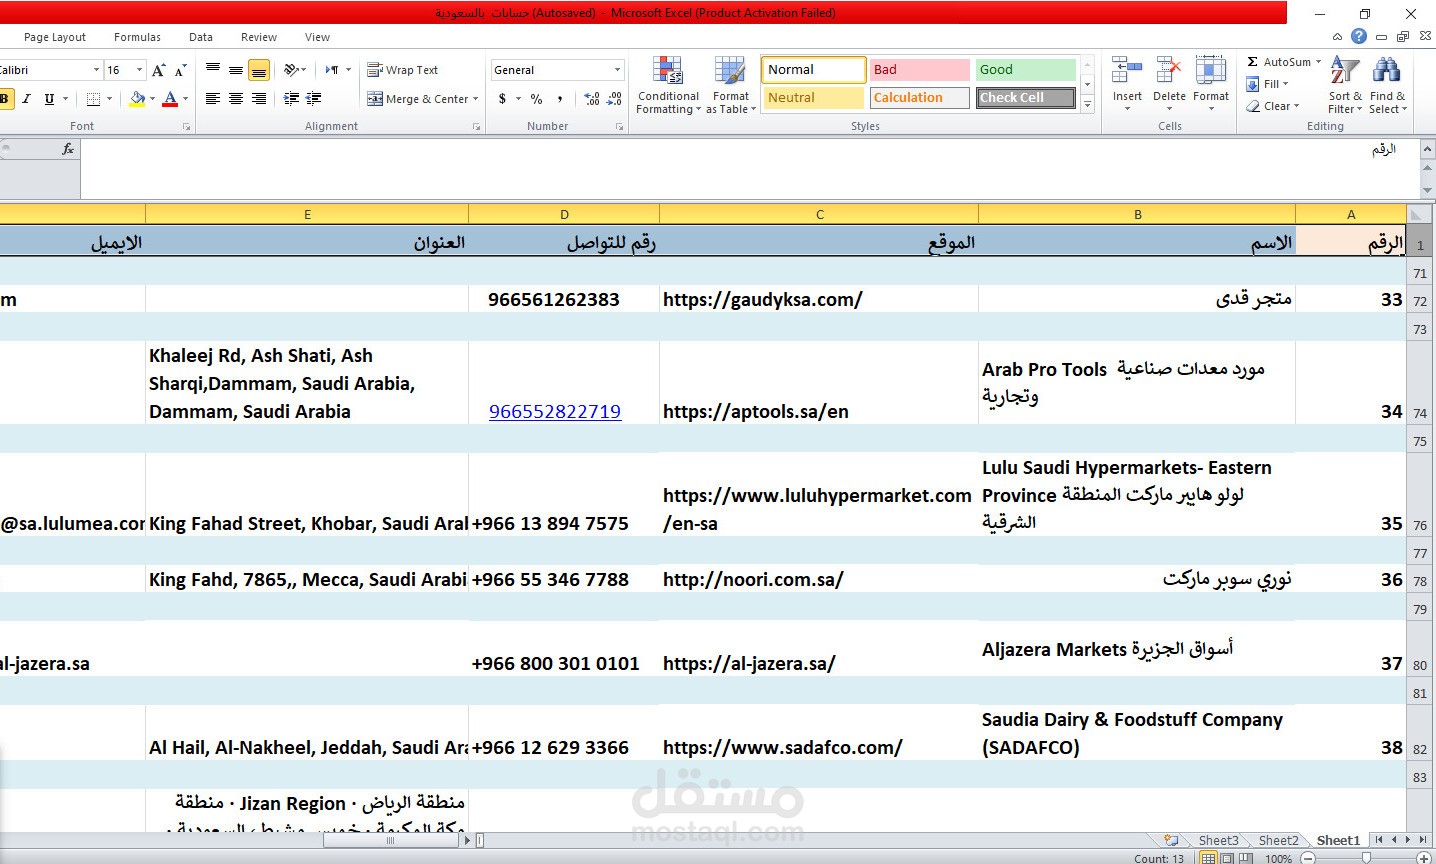1436x864 pixels.
Task: Click the Increase Decimal icon
Action: click(x=592, y=99)
